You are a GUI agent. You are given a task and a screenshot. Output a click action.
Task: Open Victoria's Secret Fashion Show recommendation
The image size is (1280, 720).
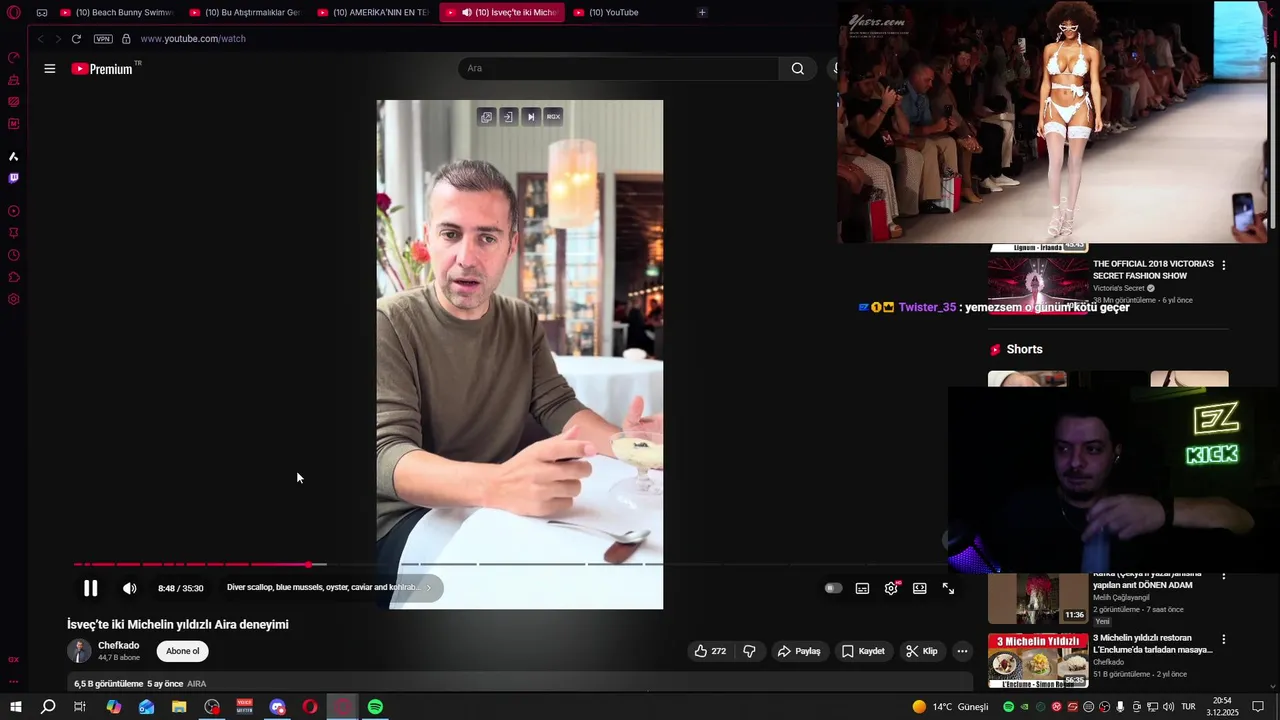[1153, 270]
